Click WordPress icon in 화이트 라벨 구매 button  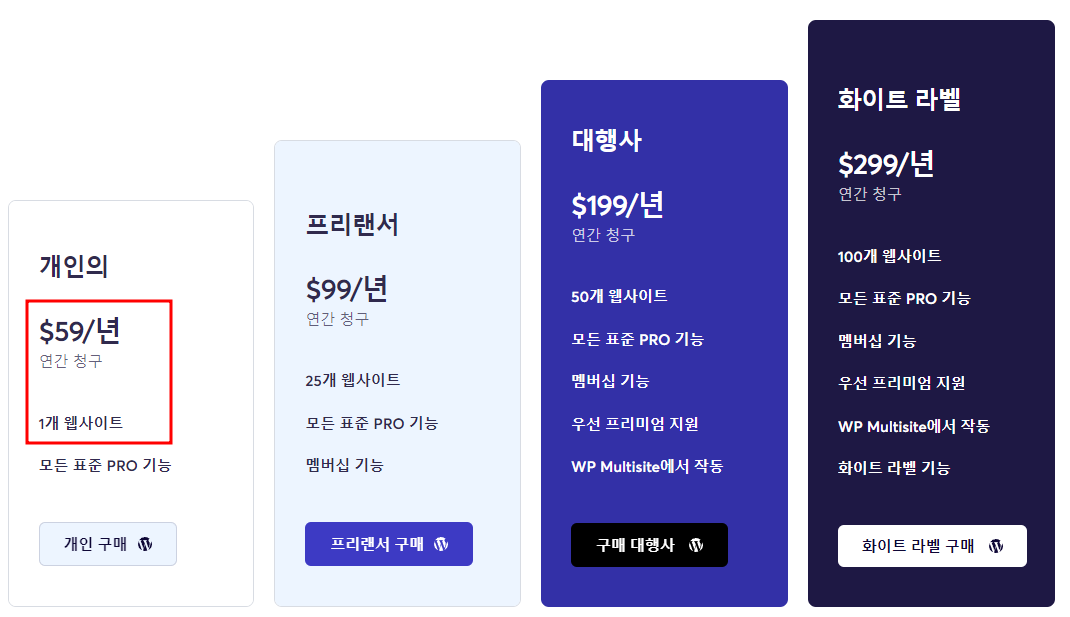(x=996, y=545)
